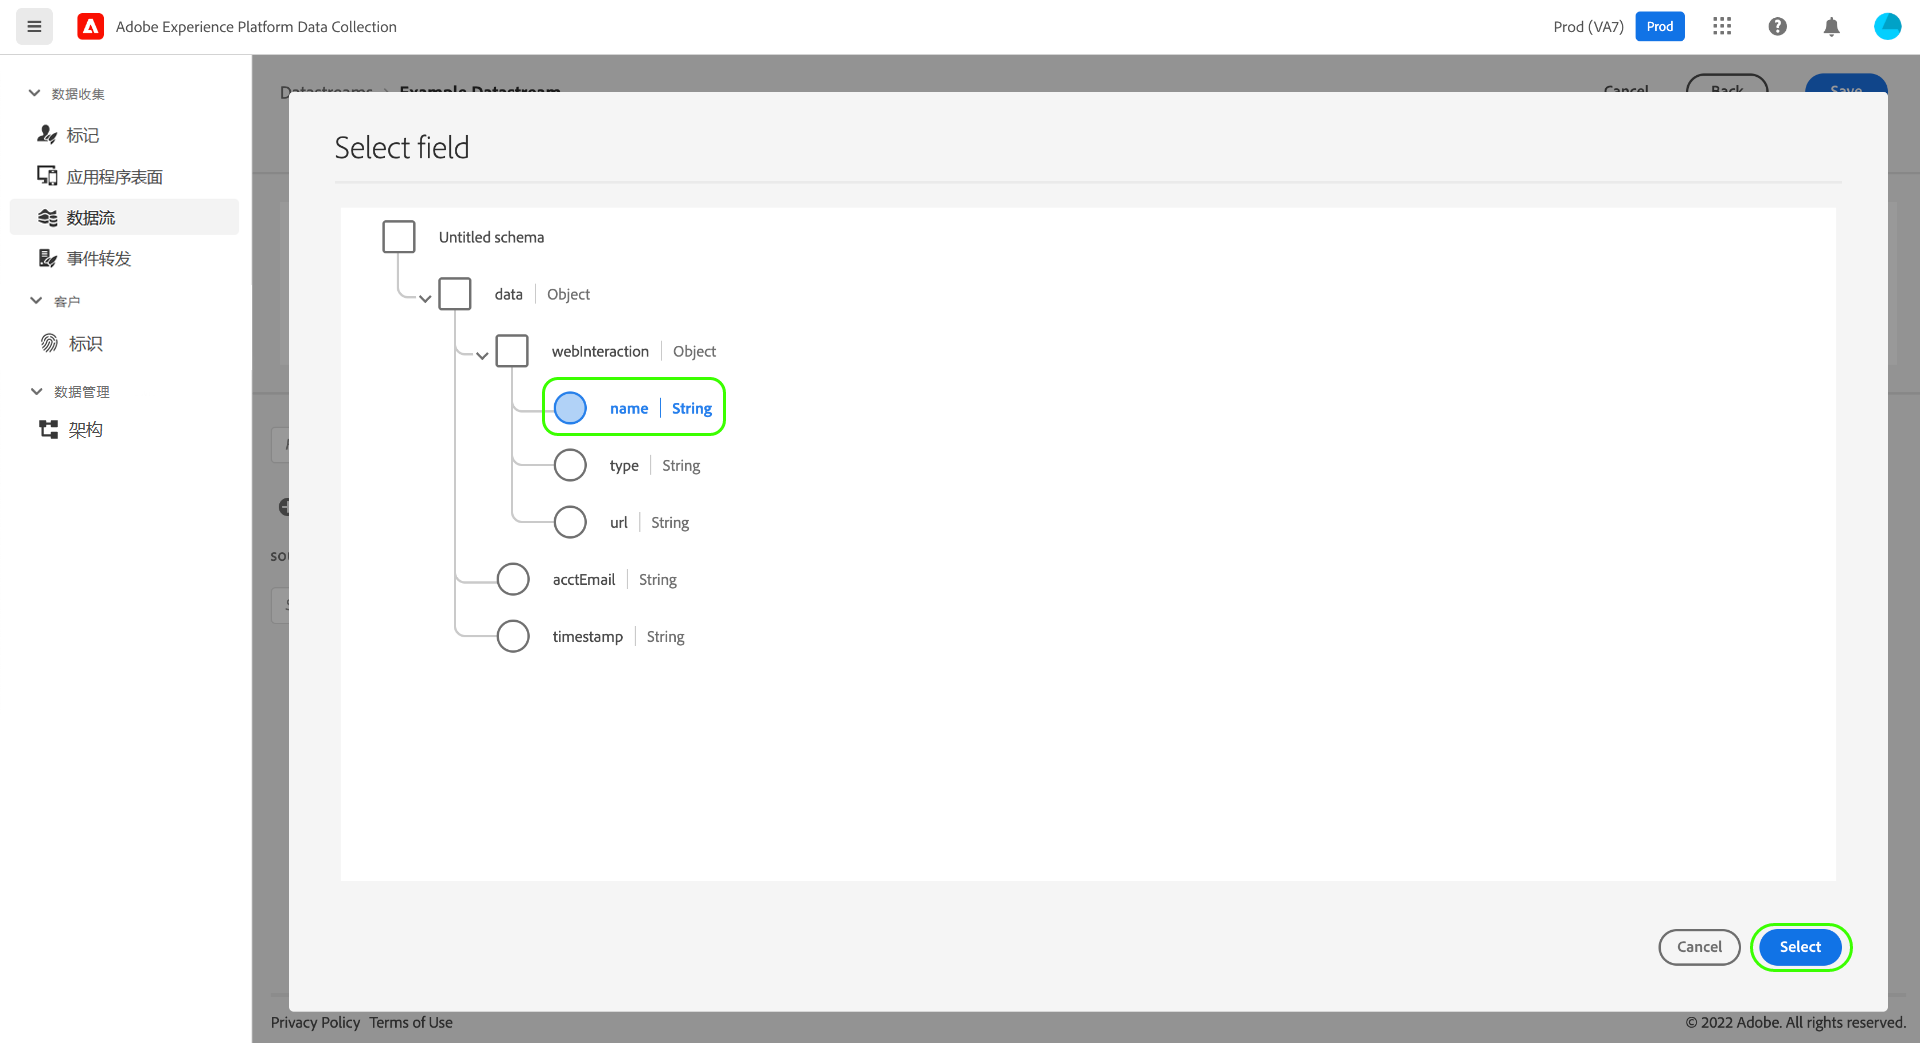Screen dimensions: 1920x1043
Task: Click the 'webInteraction' node label
Action: pos(600,351)
